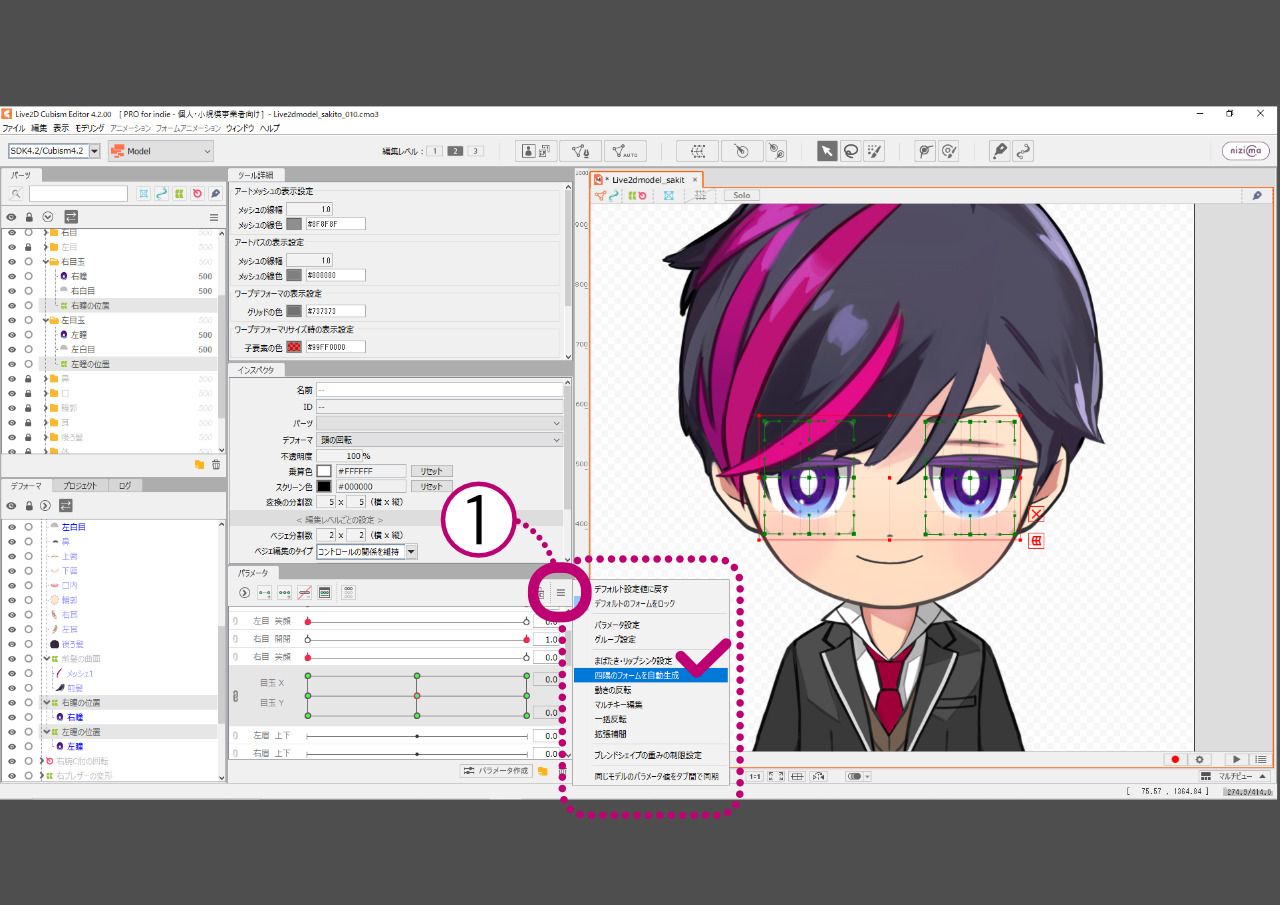1280x905 pixels.
Task: Choose 動きの反転 from the menu
Action: tap(612, 690)
